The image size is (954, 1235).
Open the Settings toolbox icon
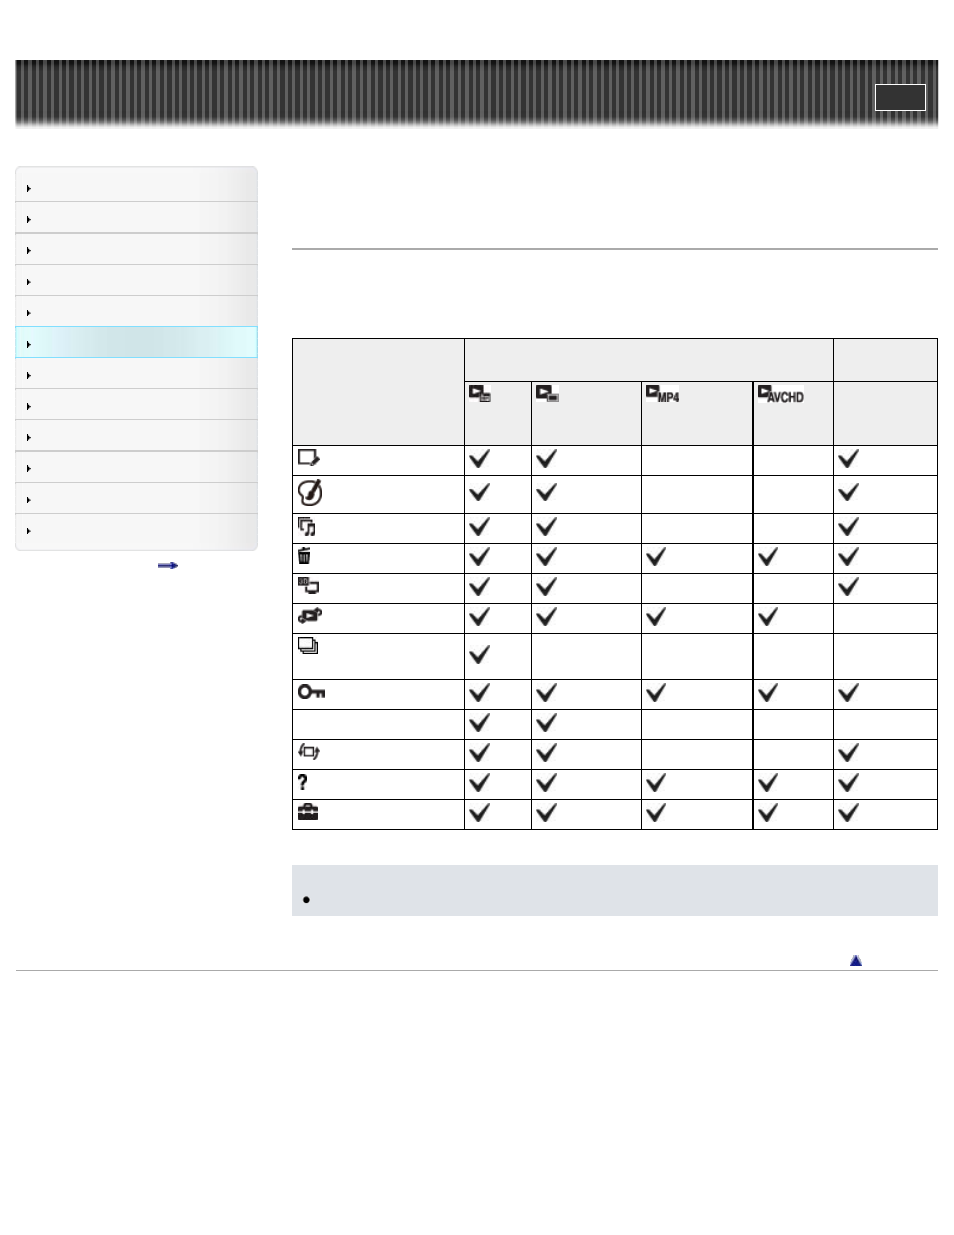click(x=307, y=813)
